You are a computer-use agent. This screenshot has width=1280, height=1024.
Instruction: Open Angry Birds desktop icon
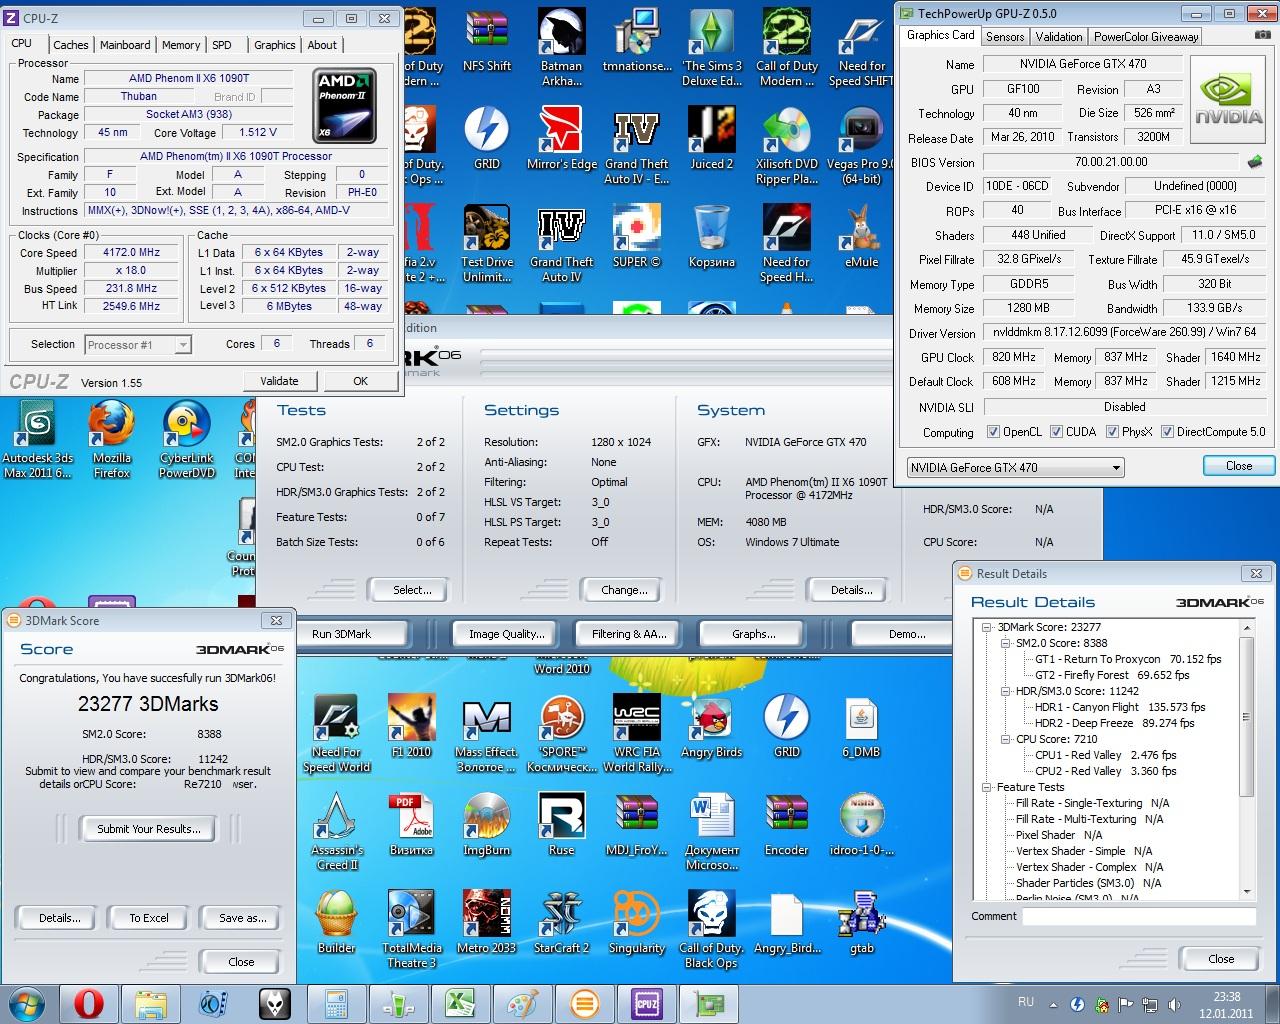click(712, 725)
